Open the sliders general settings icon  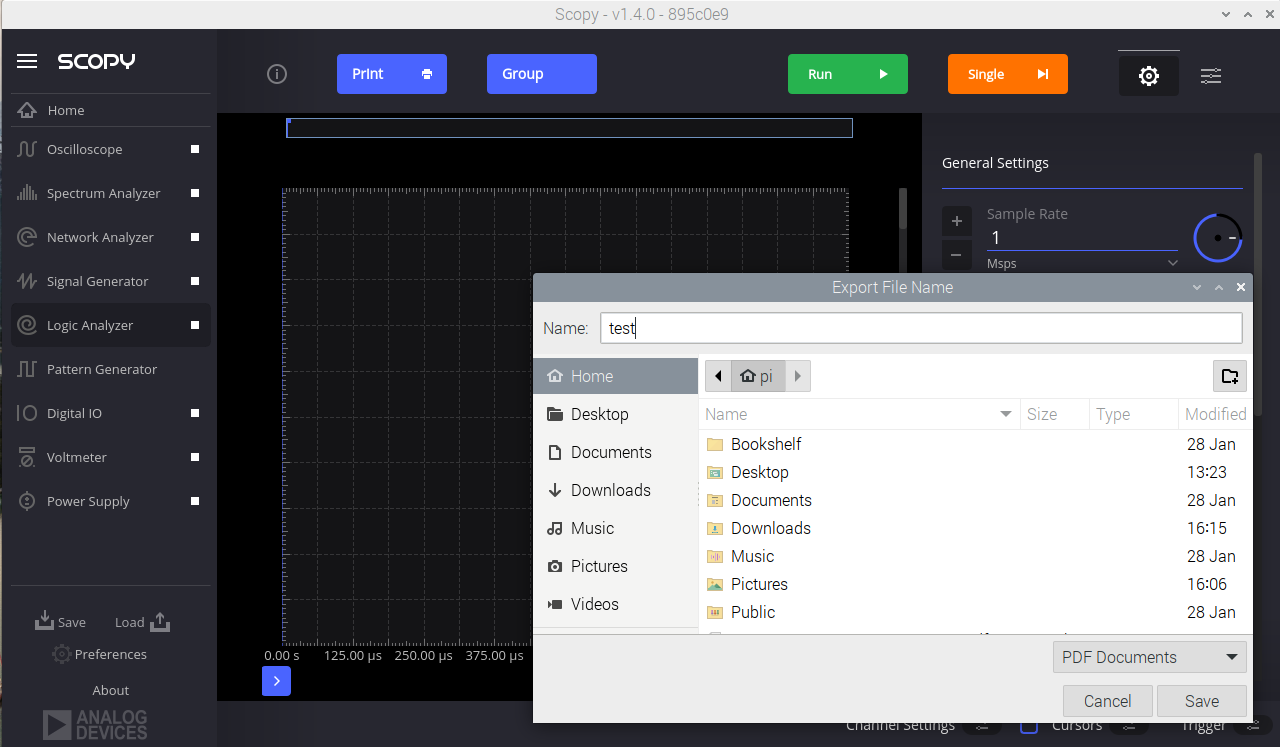coord(1211,75)
